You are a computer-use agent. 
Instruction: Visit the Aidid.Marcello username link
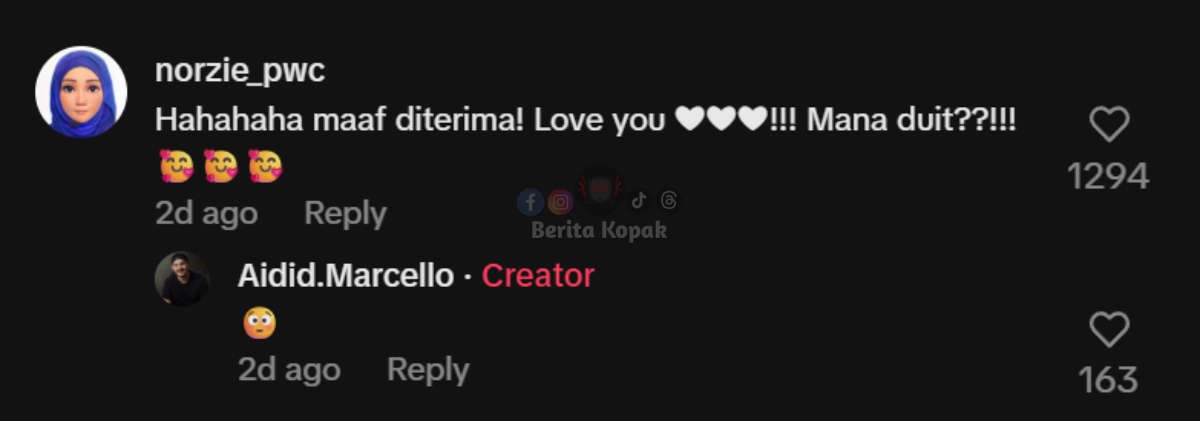pos(345,276)
